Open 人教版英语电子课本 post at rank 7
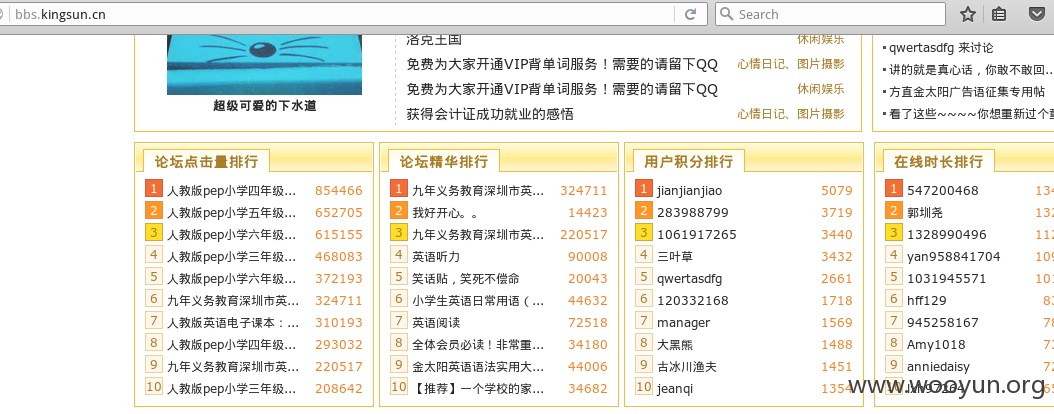The height and width of the screenshot is (414, 1054). (x=233, y=323)
